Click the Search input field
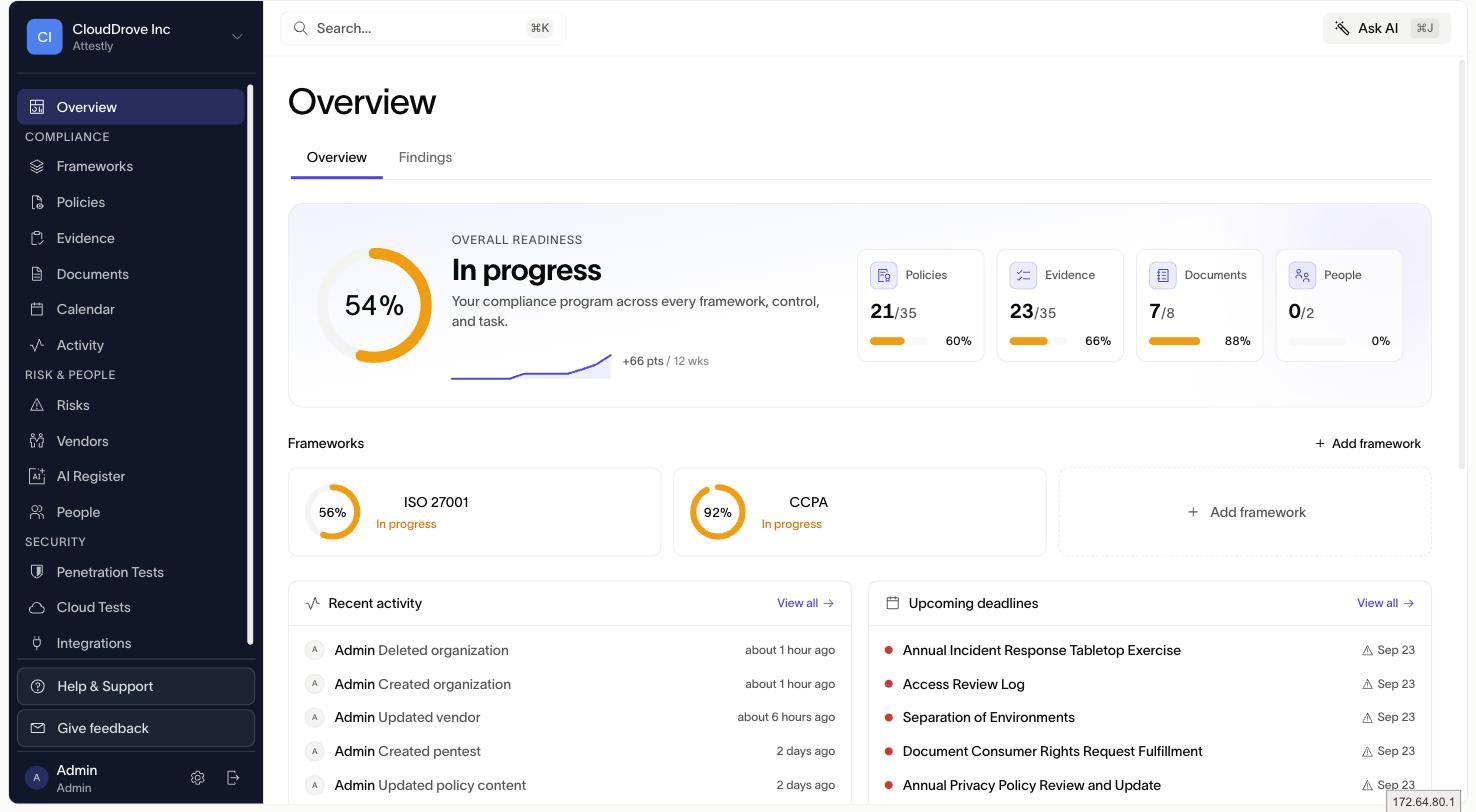Image resolution: width=1476 pixels, height=812 pixels. click(x=423, y=28)
